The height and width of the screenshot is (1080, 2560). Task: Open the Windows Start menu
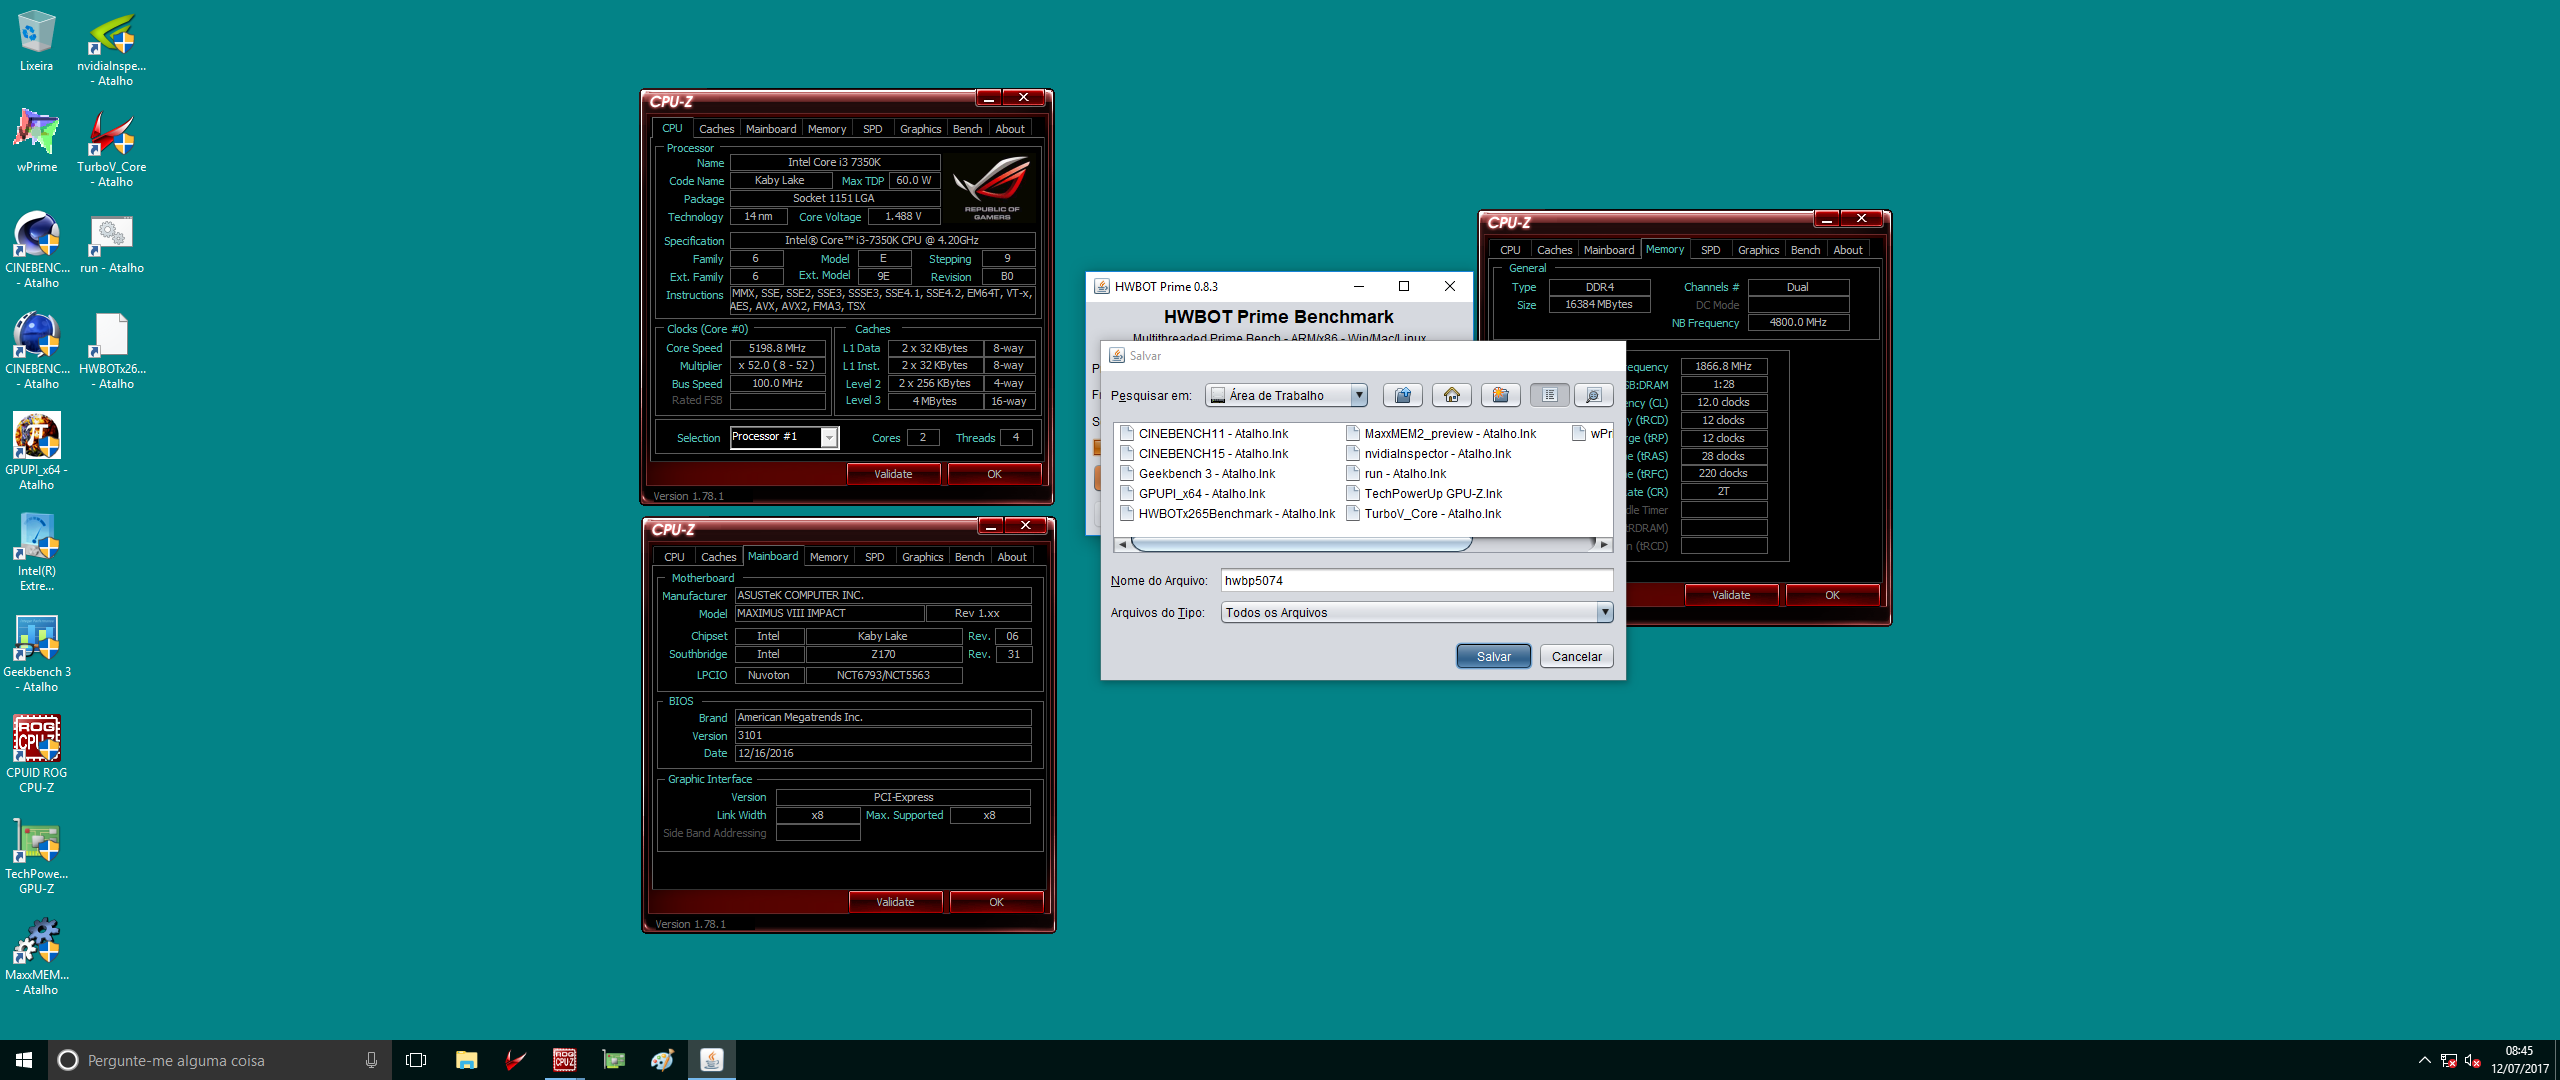(24, 1060)
